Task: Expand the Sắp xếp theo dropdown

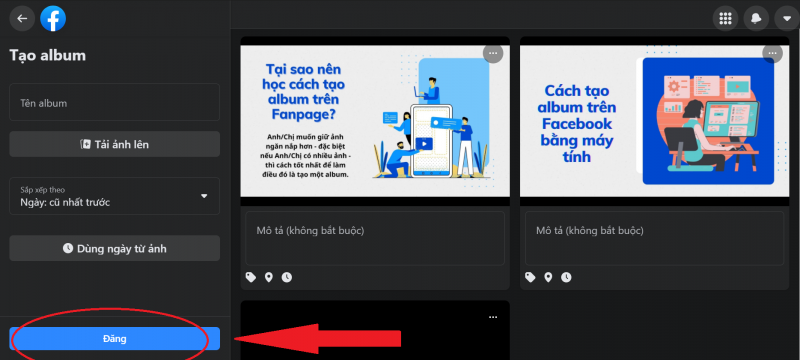Action: (115, 196)
